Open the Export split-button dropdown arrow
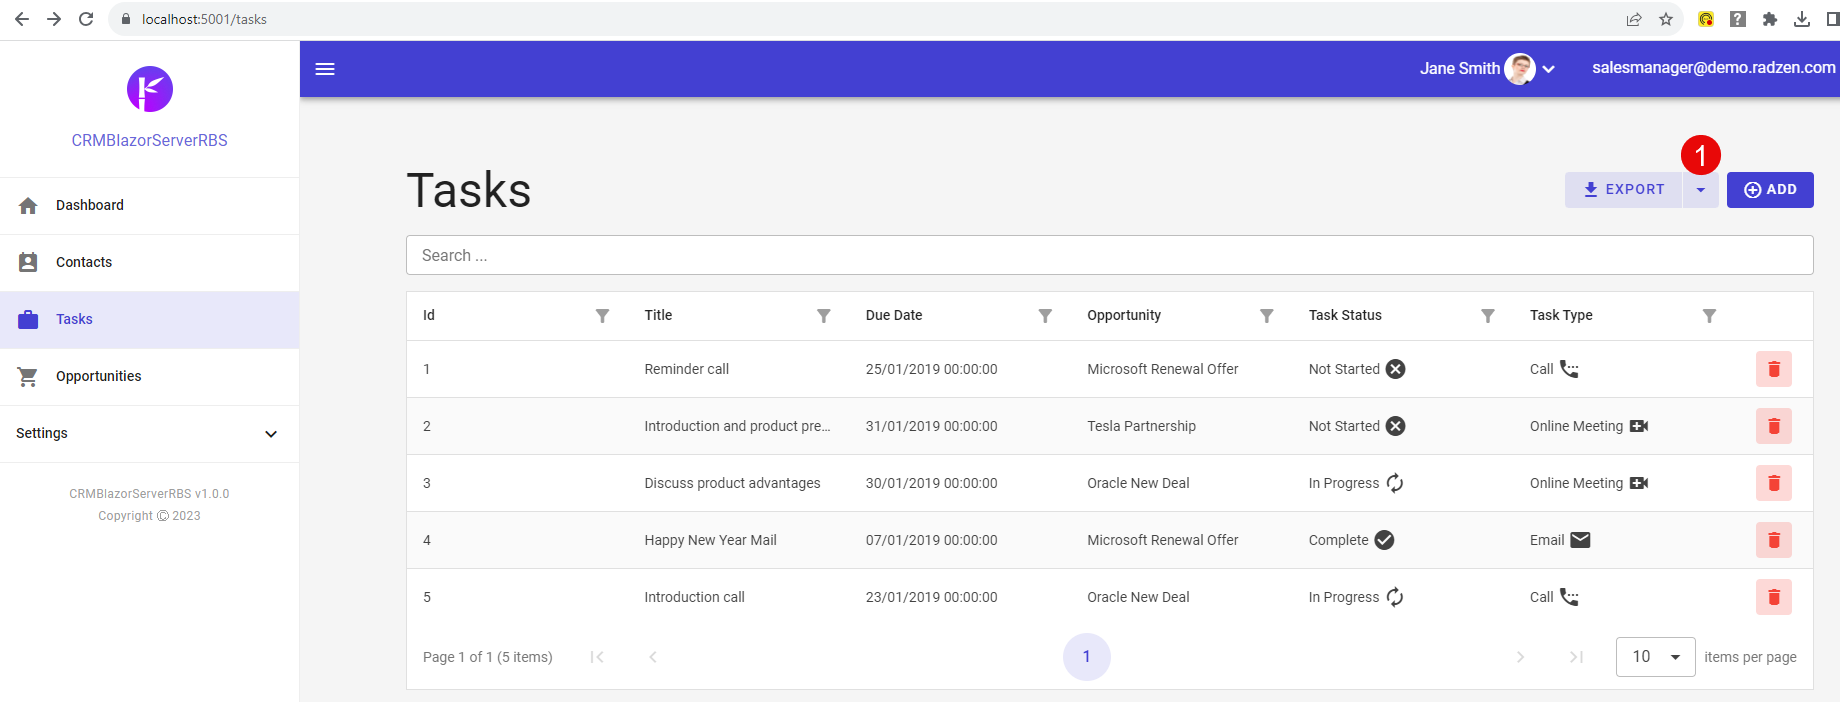 point(1700,190)
